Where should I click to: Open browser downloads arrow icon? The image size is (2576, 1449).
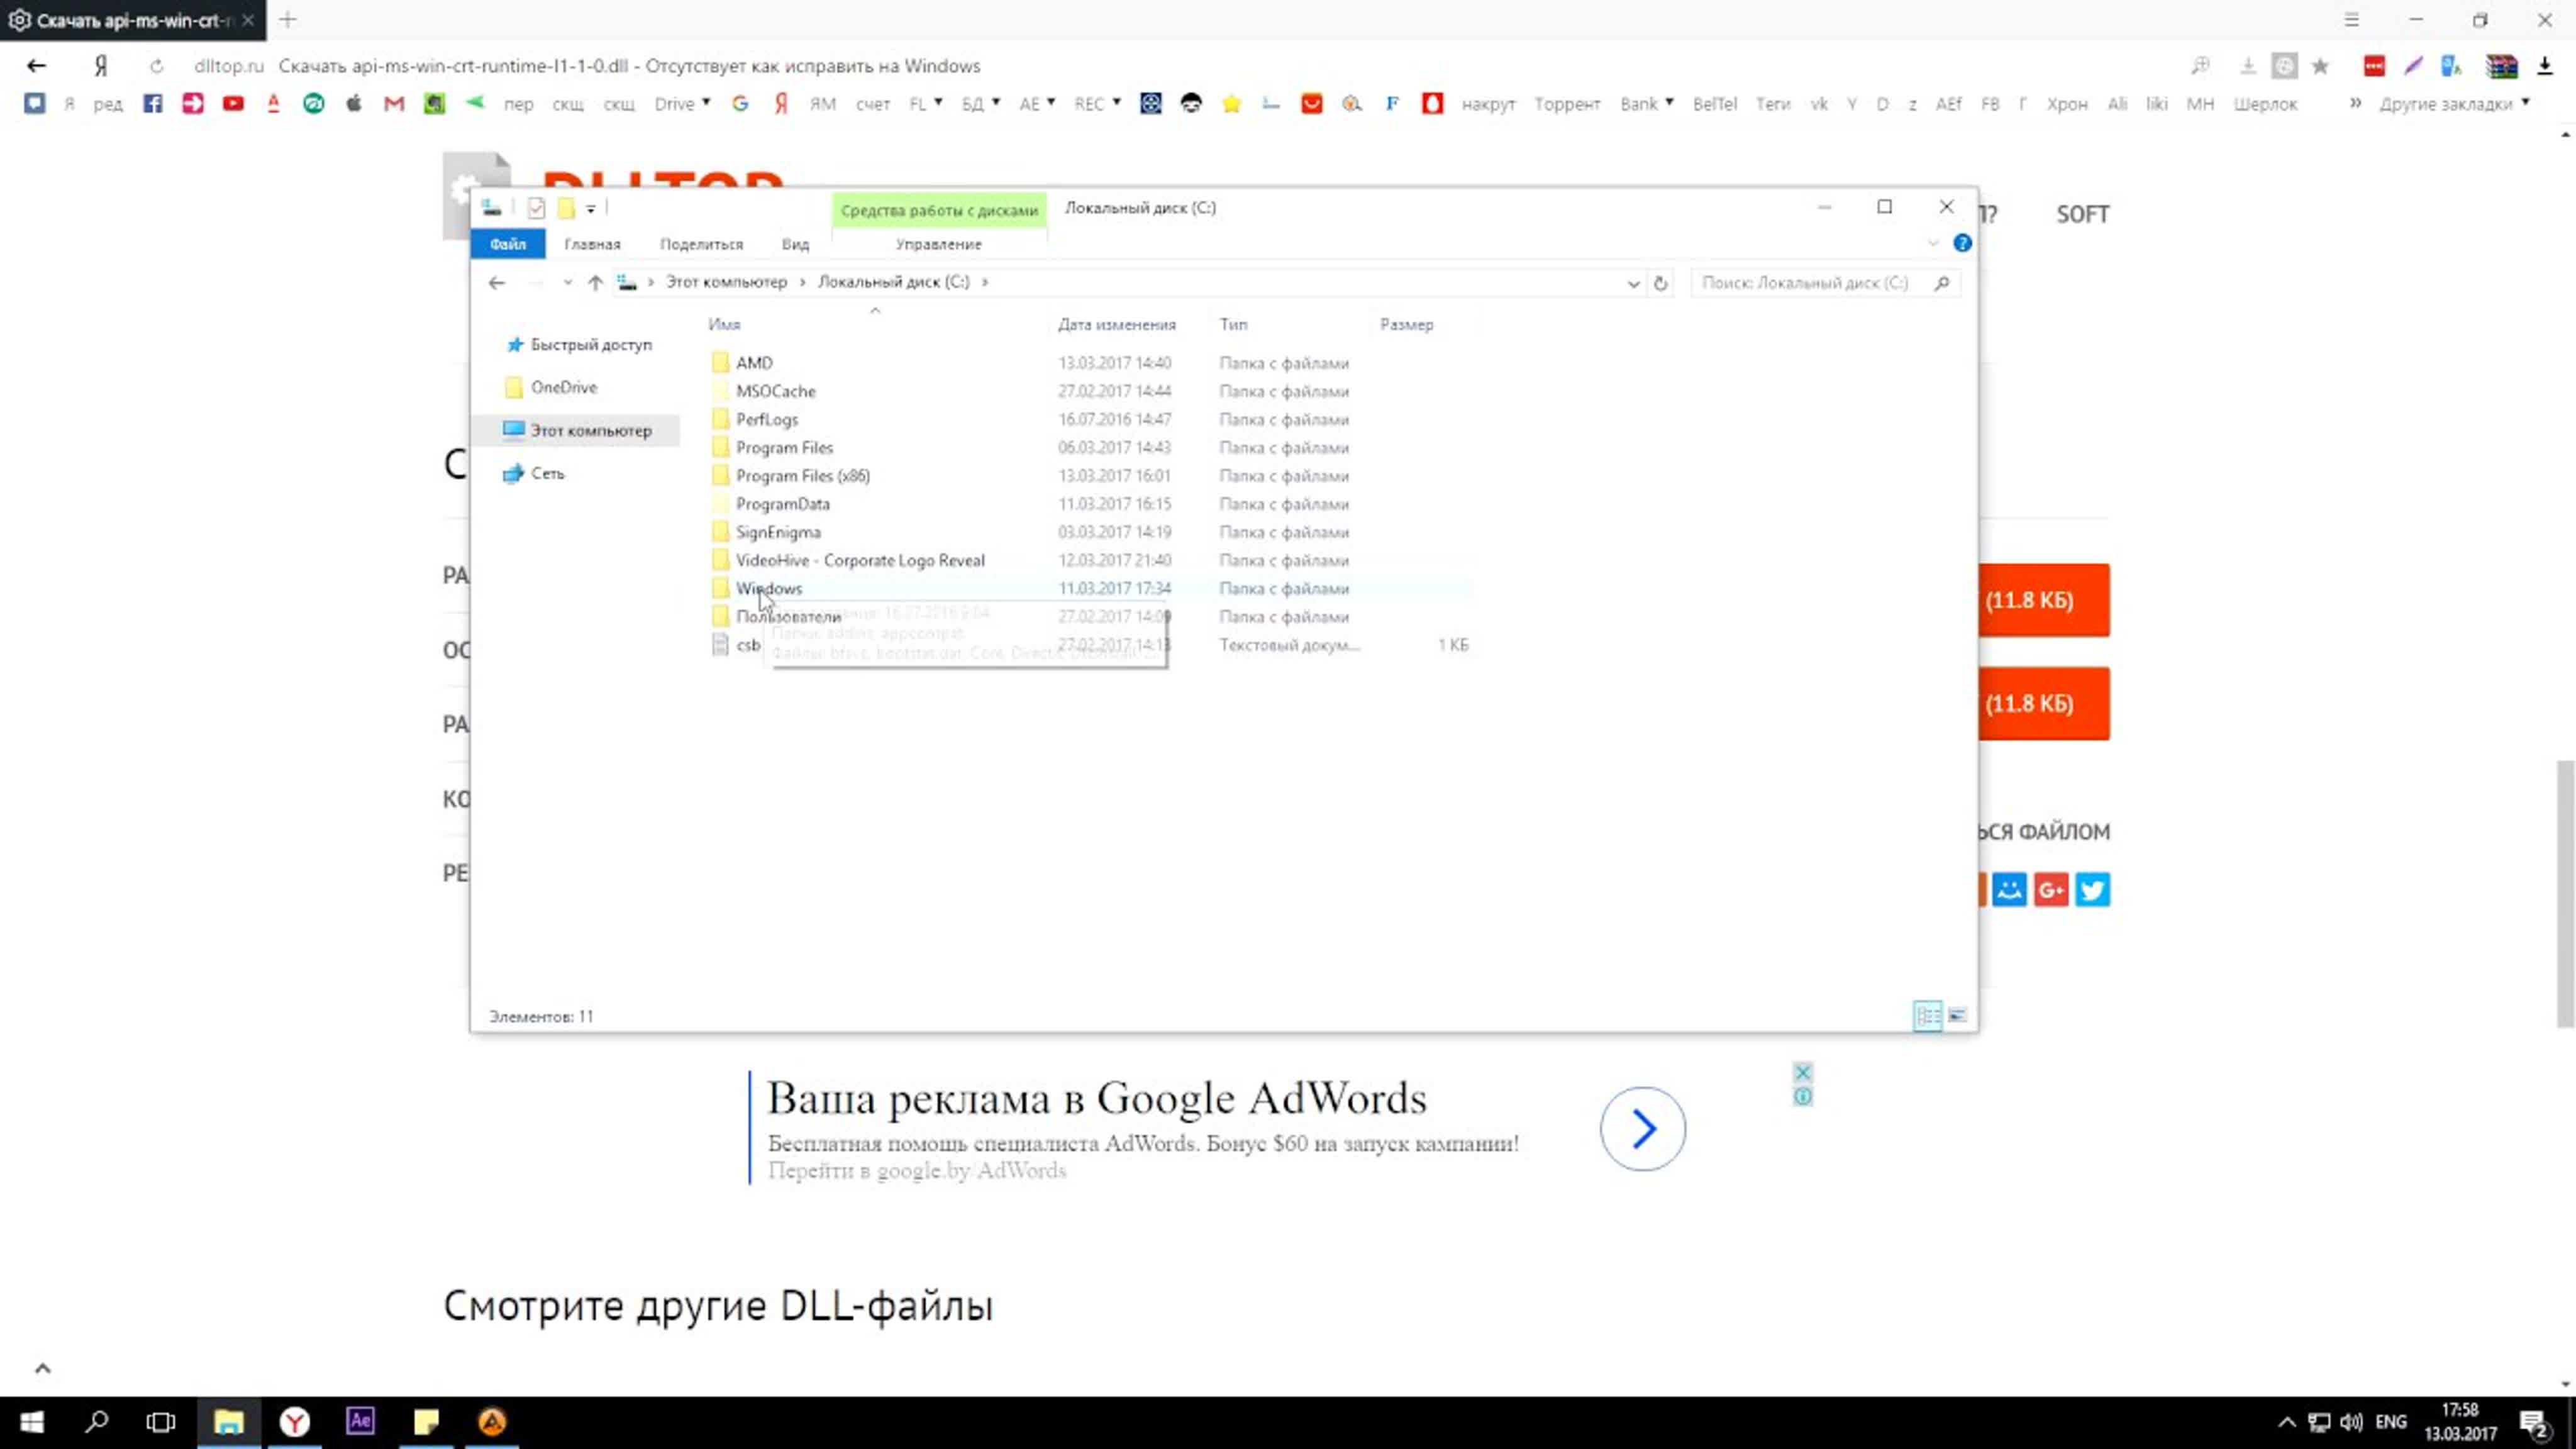click(x=2545, y=66)
